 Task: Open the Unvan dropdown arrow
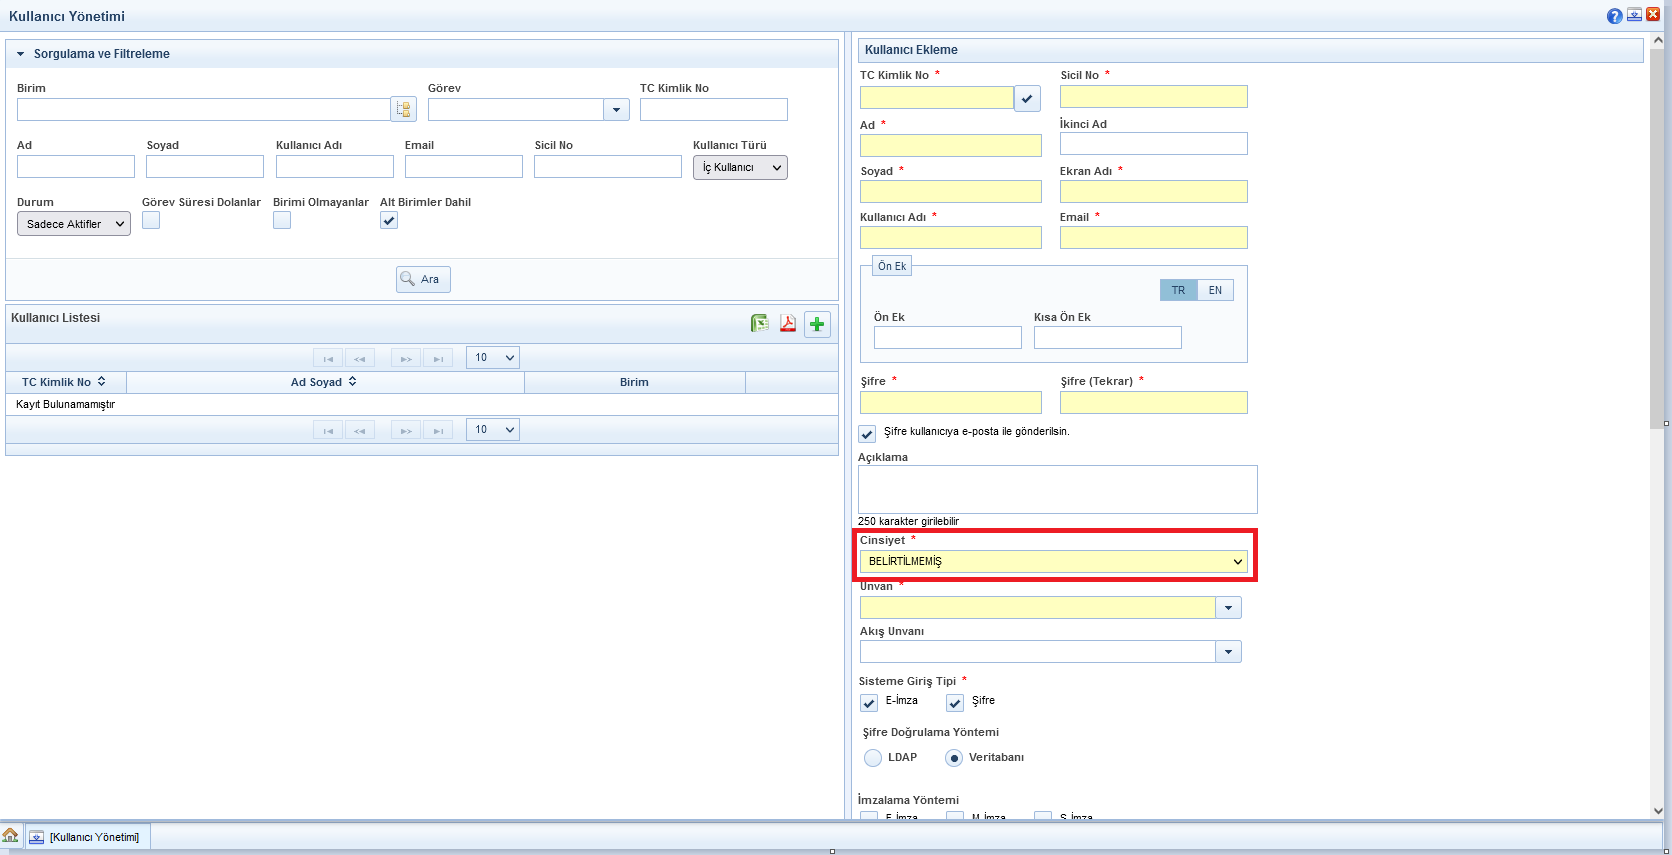(x=1228, y=608)
